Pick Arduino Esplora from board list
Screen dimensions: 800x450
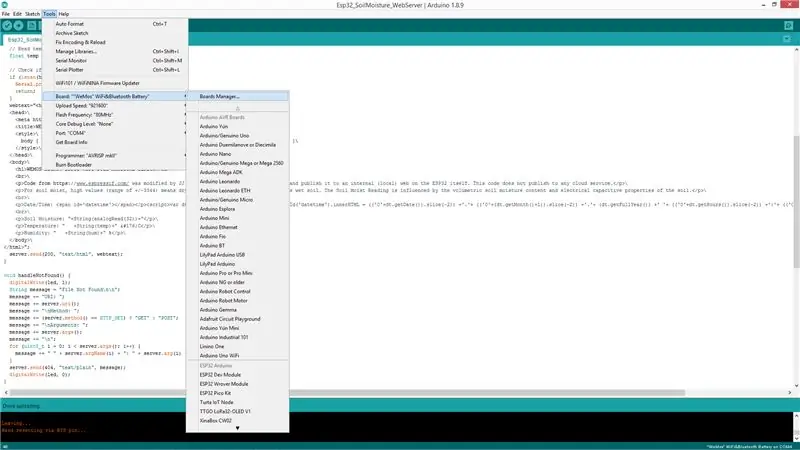[237, 209]
